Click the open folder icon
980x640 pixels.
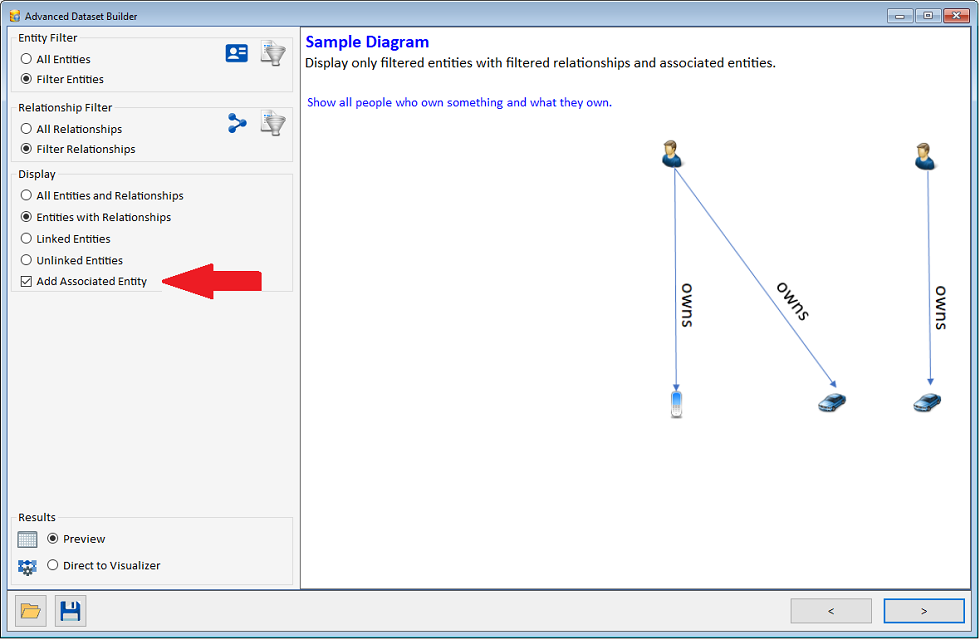pos(31,611)
